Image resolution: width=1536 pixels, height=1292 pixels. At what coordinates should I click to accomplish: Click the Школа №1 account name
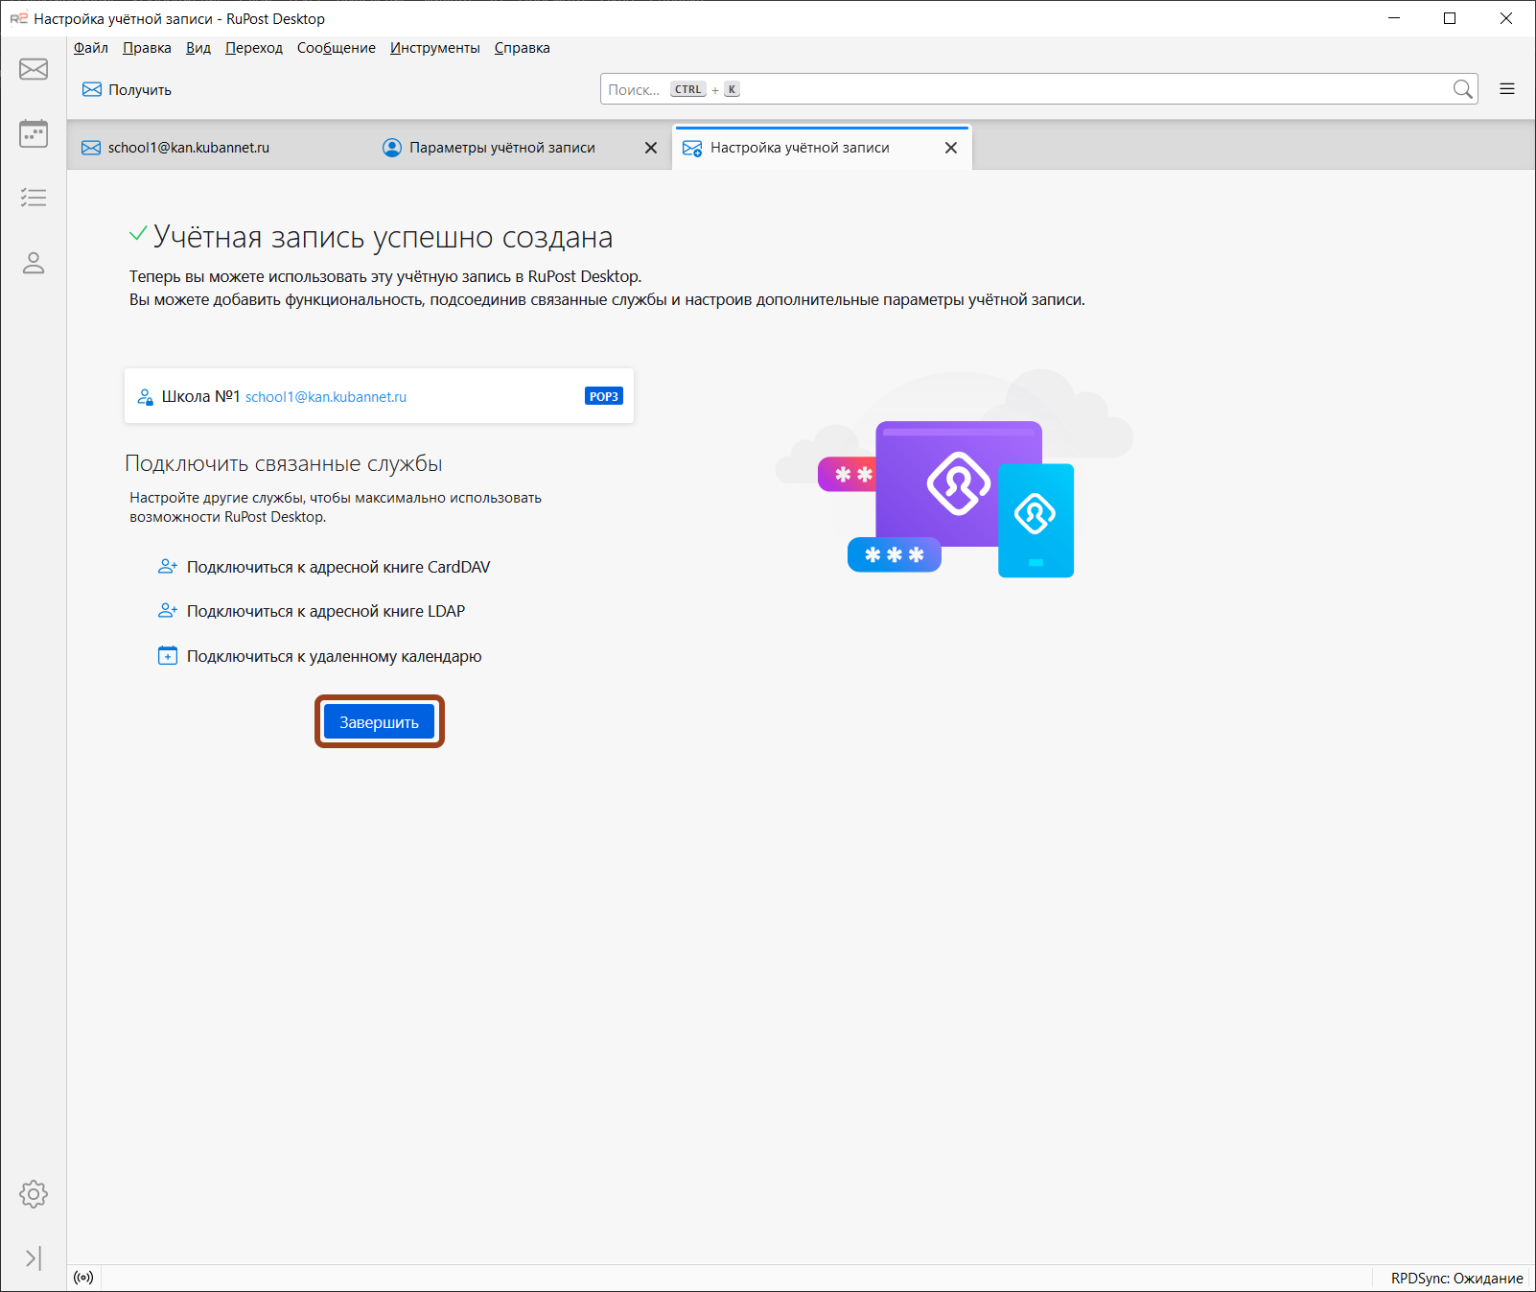pyautogui.click(x=201, y=396)
